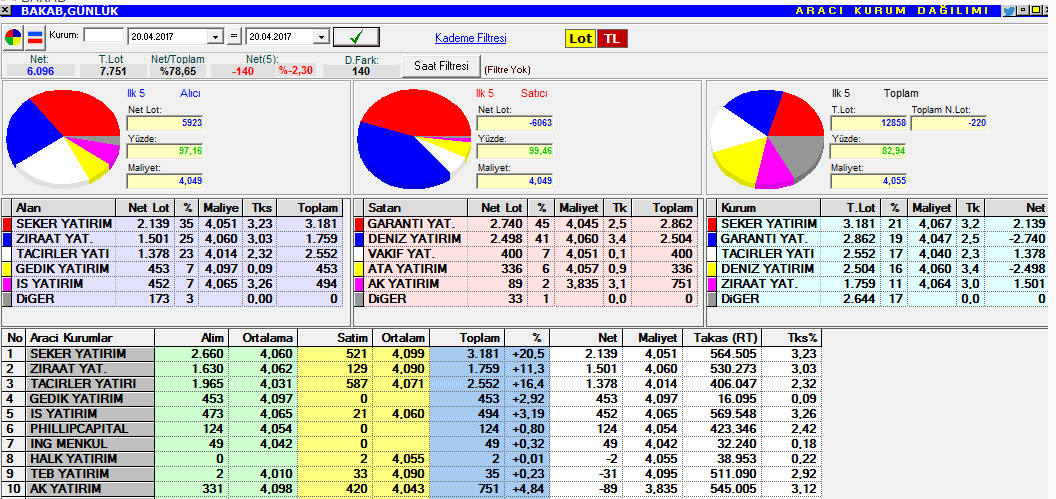Switch to pie chart view icon
The image size is (1056, 499).
click(13, 38)
